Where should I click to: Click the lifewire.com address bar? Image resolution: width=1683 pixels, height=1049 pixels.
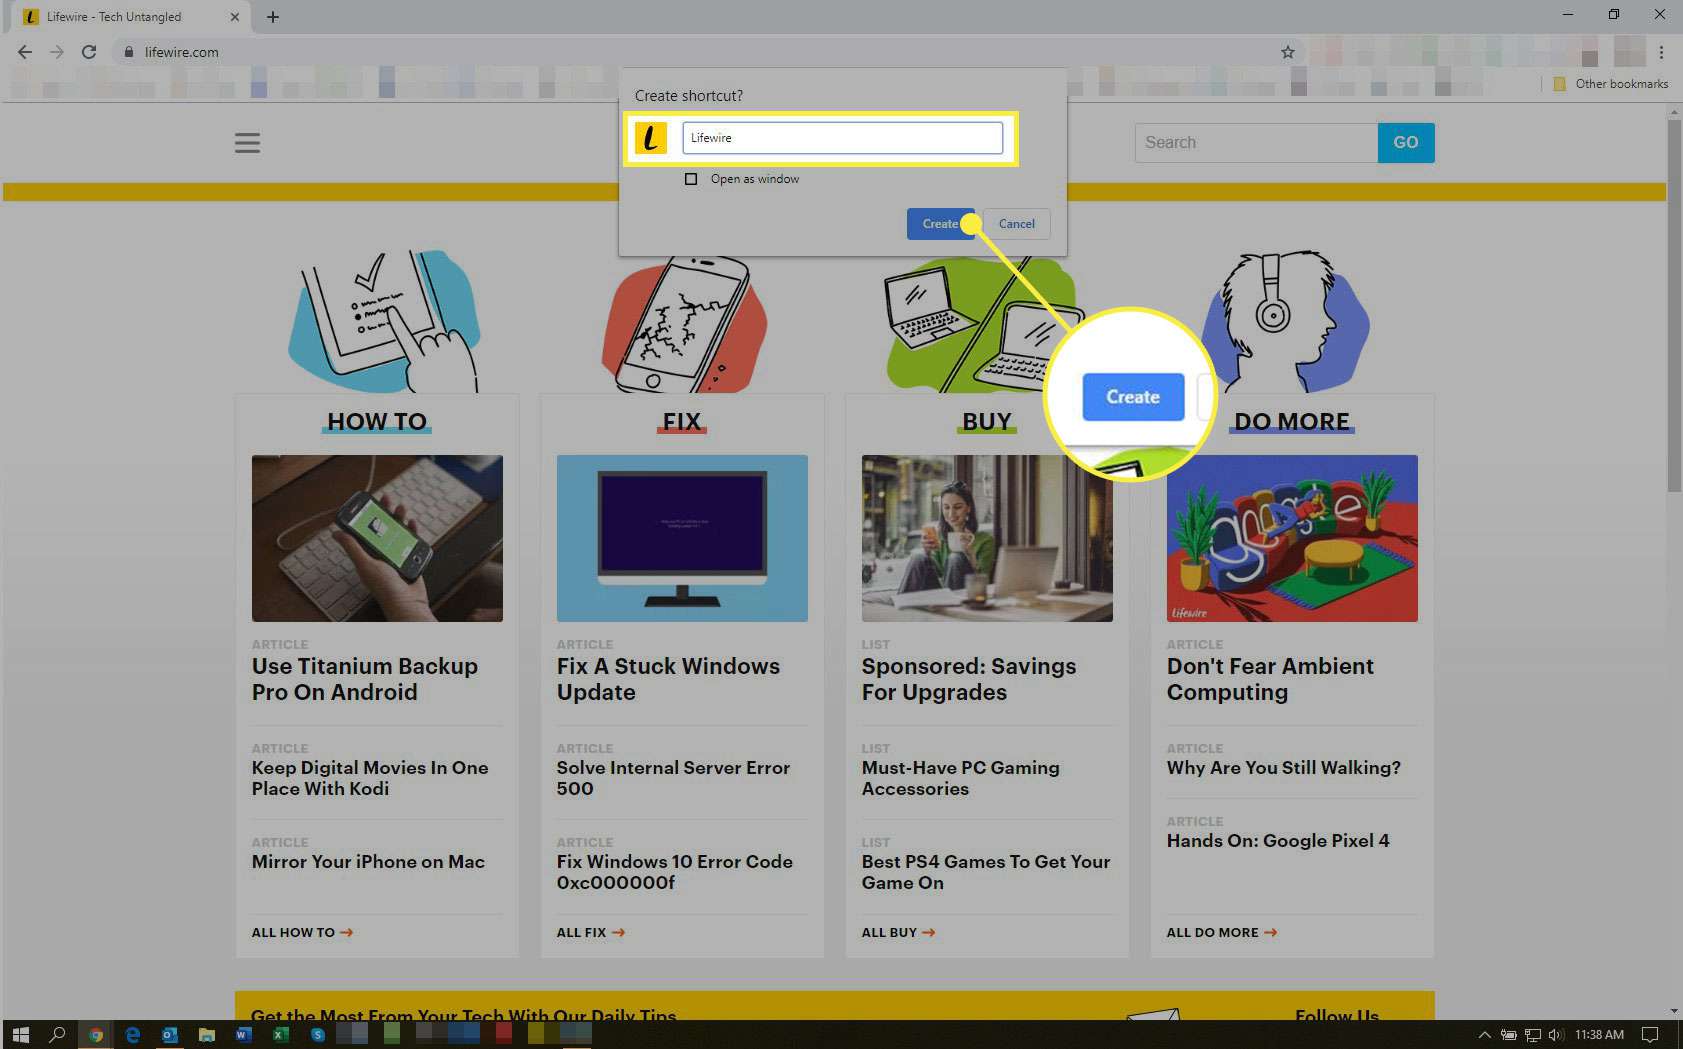pos(700,52)
